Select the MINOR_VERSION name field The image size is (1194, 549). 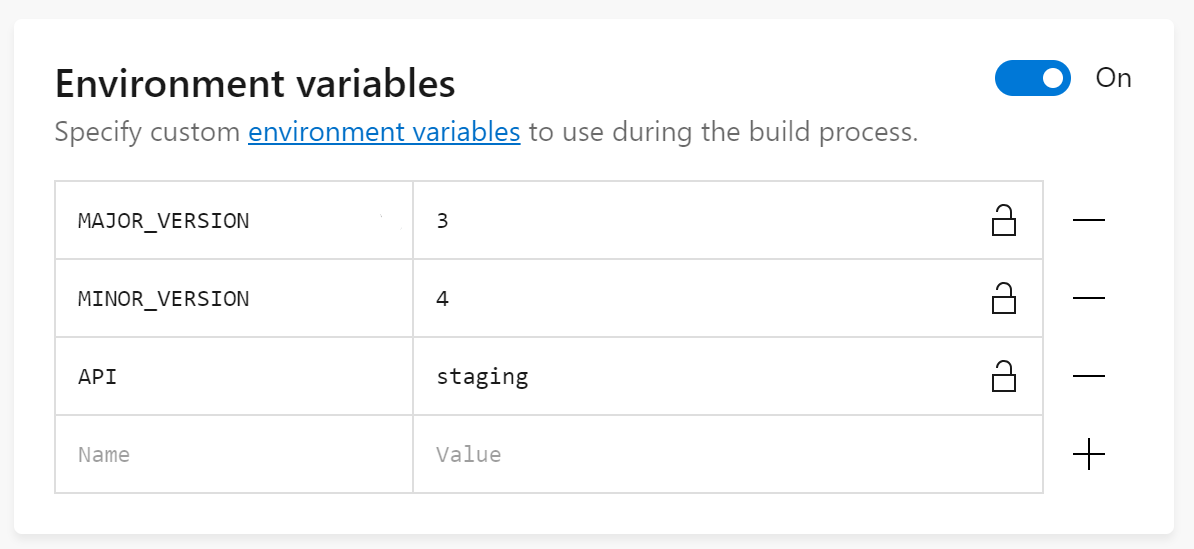[234, 299]
